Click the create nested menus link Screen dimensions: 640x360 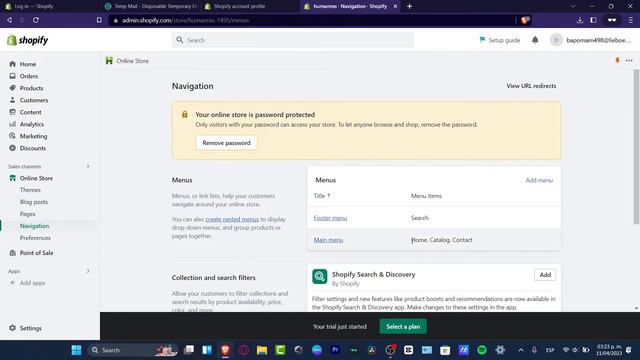(232, 219)
